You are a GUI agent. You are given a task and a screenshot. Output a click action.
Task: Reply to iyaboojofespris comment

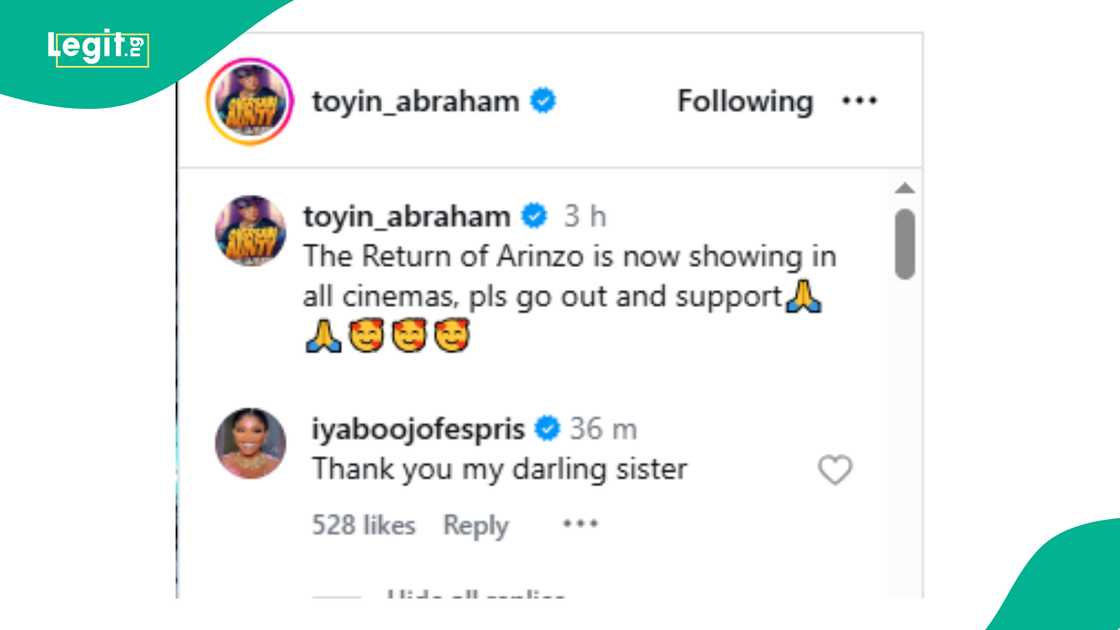coord(476,524)
